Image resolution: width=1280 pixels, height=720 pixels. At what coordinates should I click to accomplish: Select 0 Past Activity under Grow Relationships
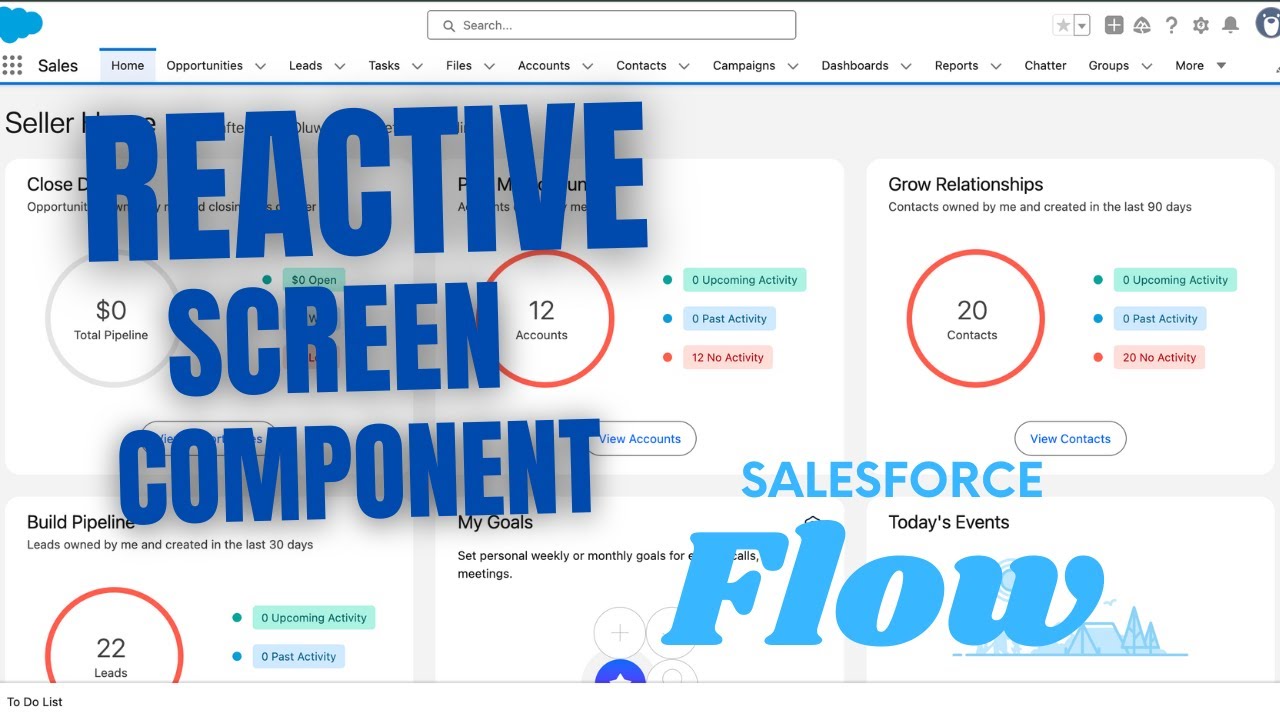(1159, 319)
